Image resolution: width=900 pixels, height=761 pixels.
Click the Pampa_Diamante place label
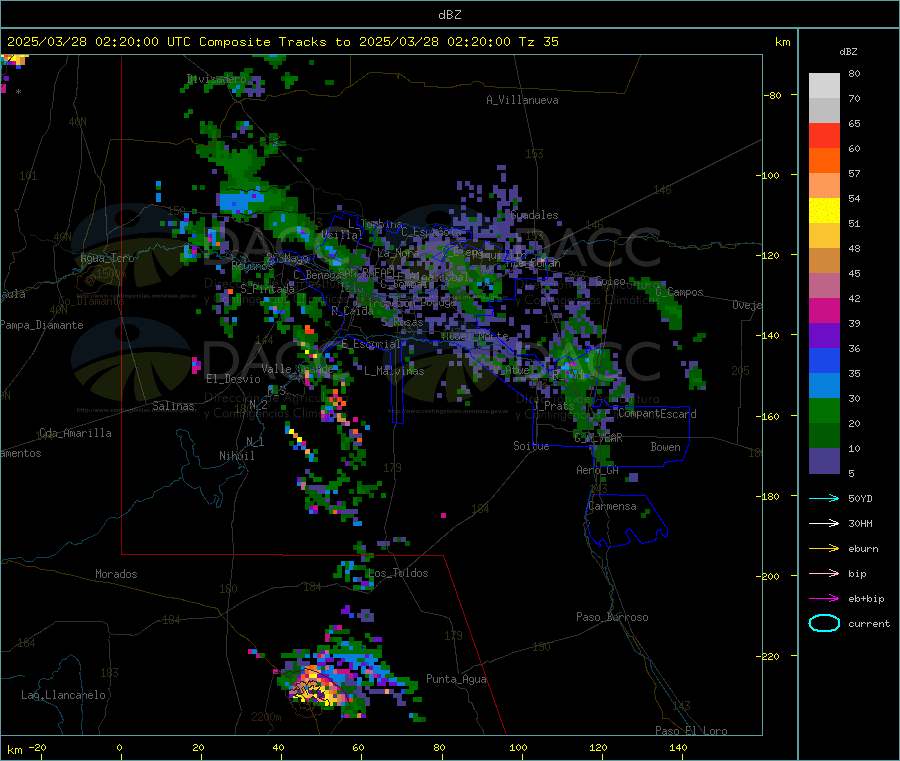42,325
